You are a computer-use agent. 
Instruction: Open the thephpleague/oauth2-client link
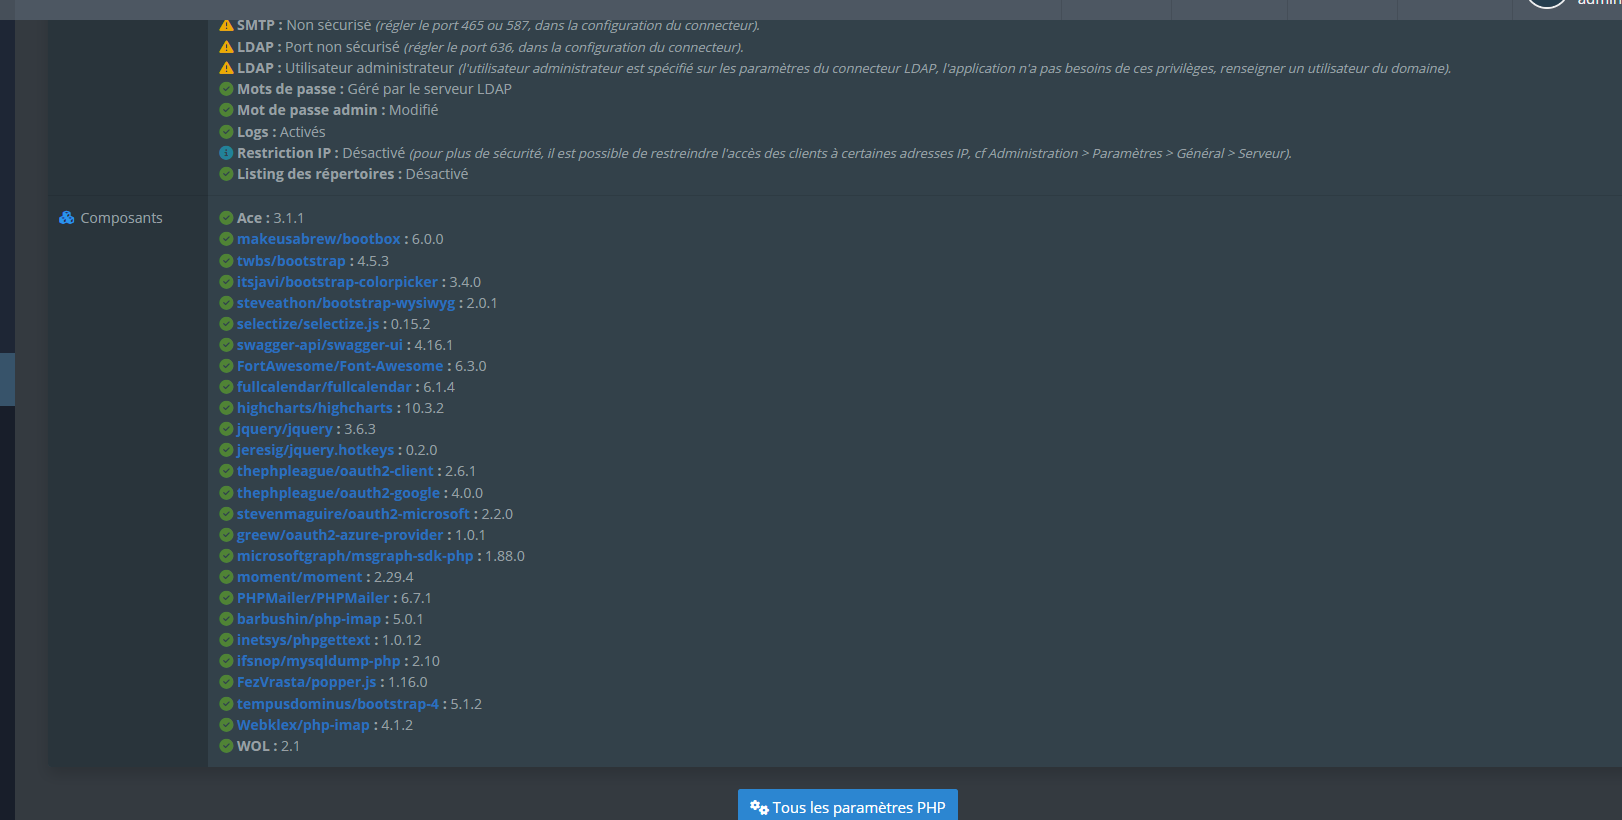pos(335,471)
